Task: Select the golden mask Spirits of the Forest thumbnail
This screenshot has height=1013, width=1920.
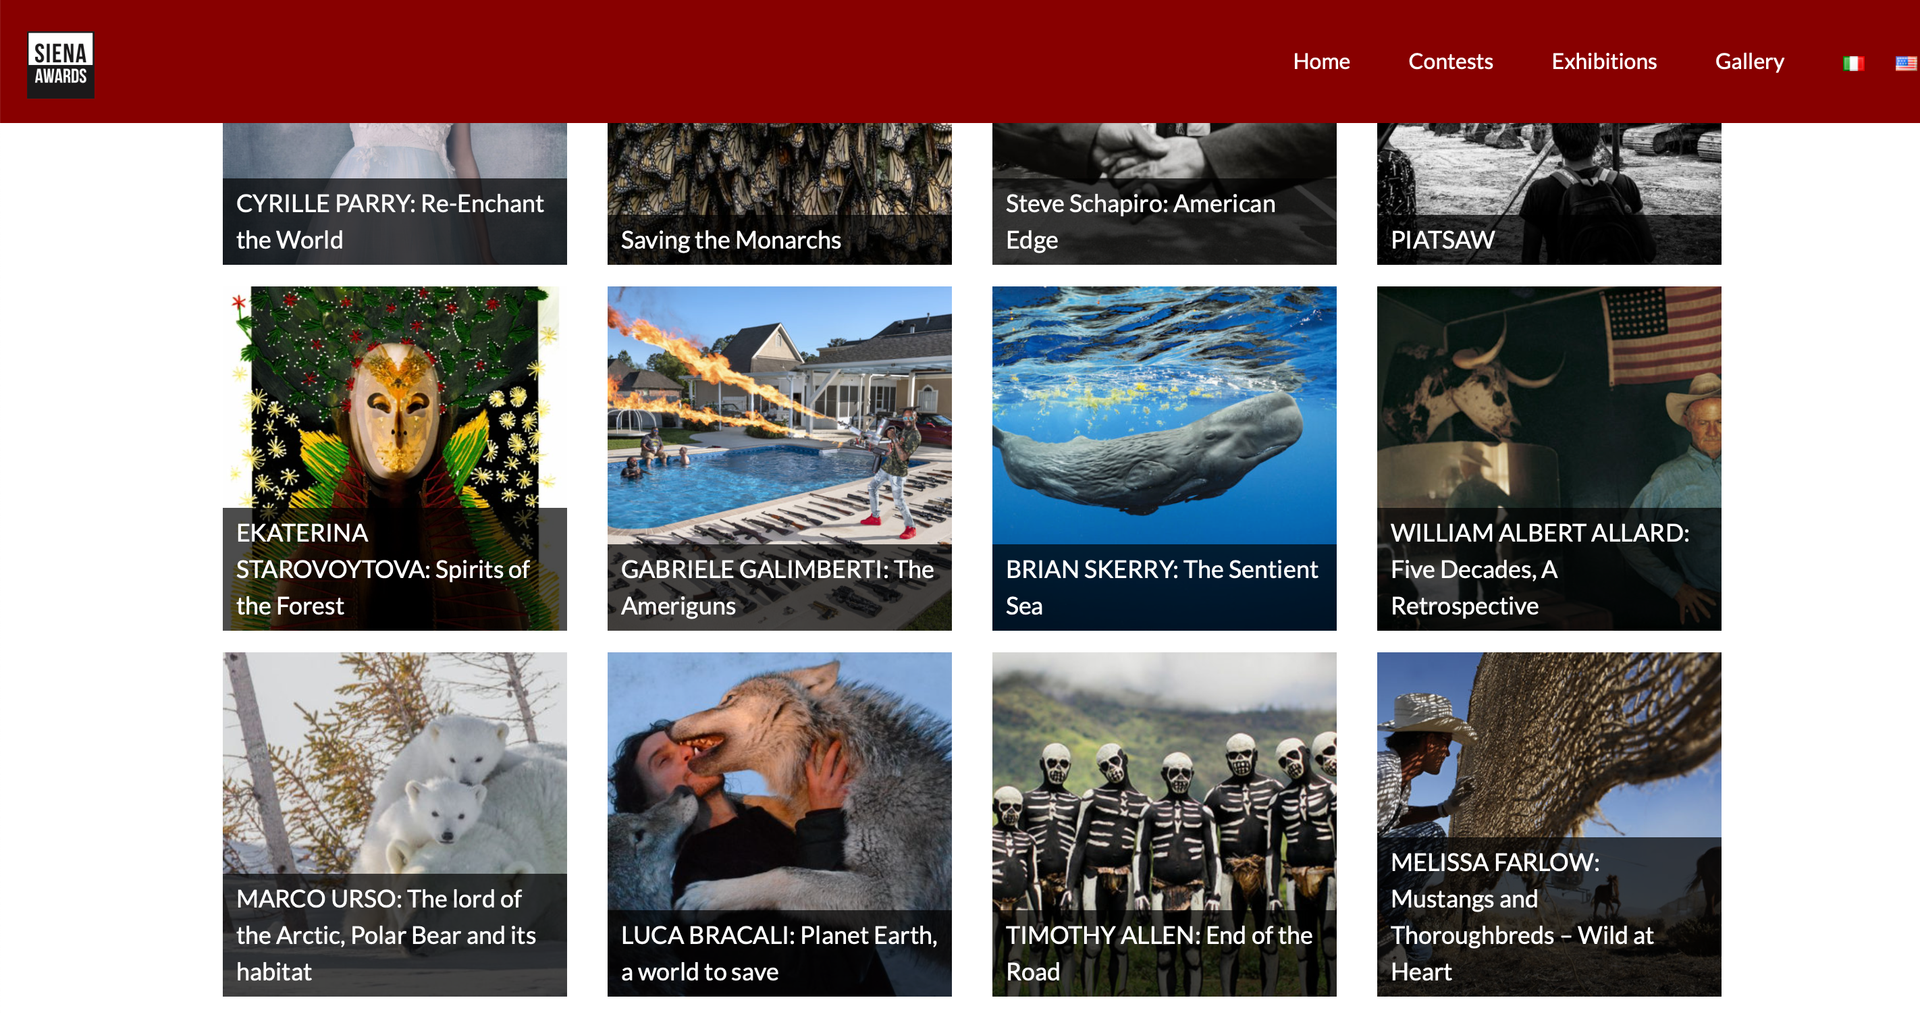Action: pyautogui.click(x=394, y=400)
